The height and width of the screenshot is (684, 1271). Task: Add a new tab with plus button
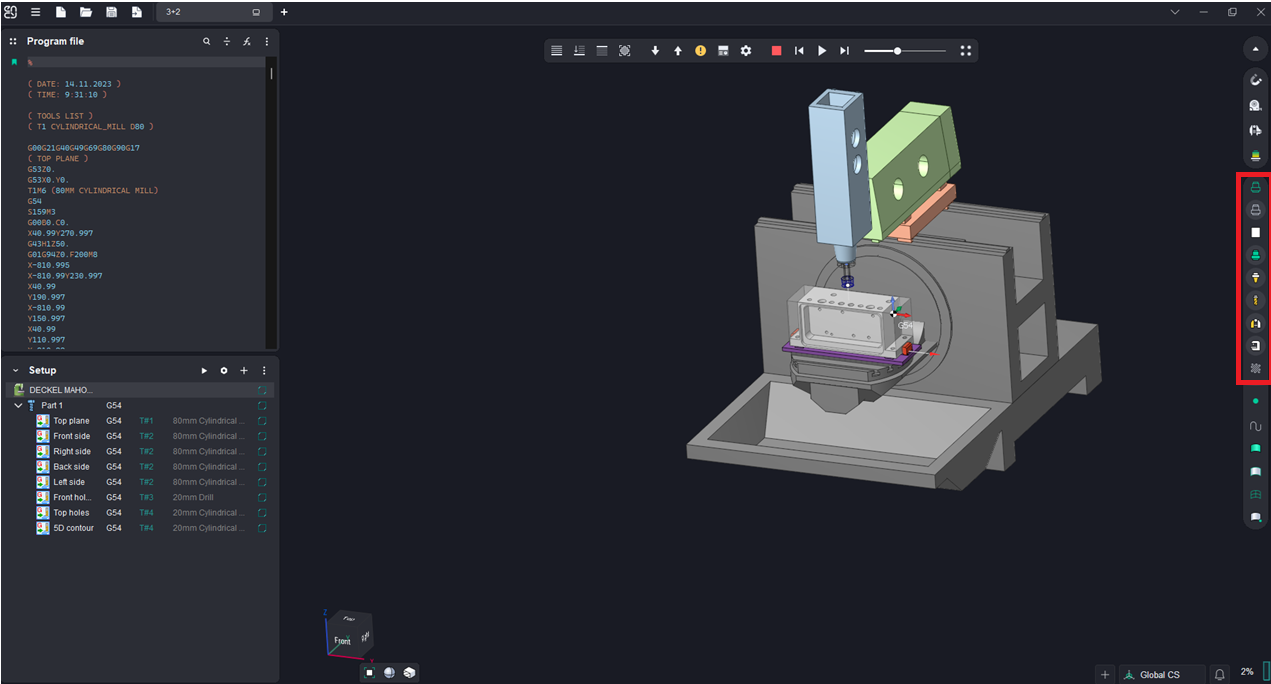coord(284,12)
